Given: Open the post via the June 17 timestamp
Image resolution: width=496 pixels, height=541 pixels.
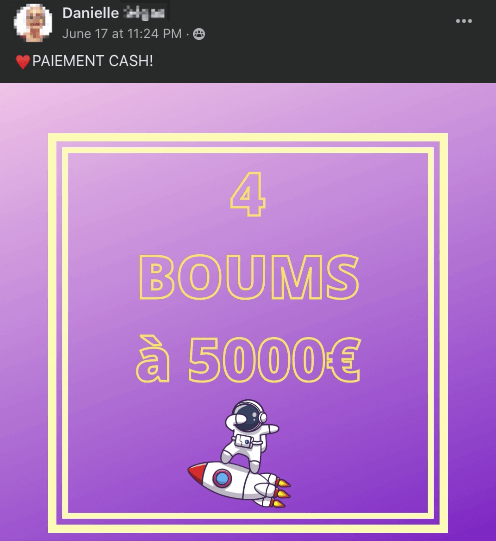Looking at the screenshot, I should point(122,34).
